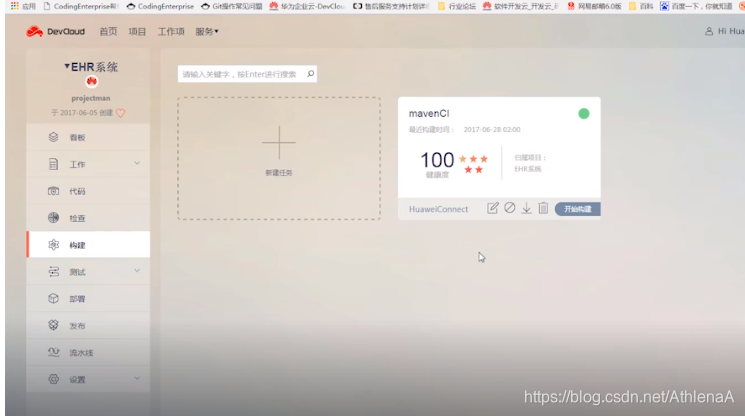
Task: Click the projectman username text
Action: tap(91, 98)
